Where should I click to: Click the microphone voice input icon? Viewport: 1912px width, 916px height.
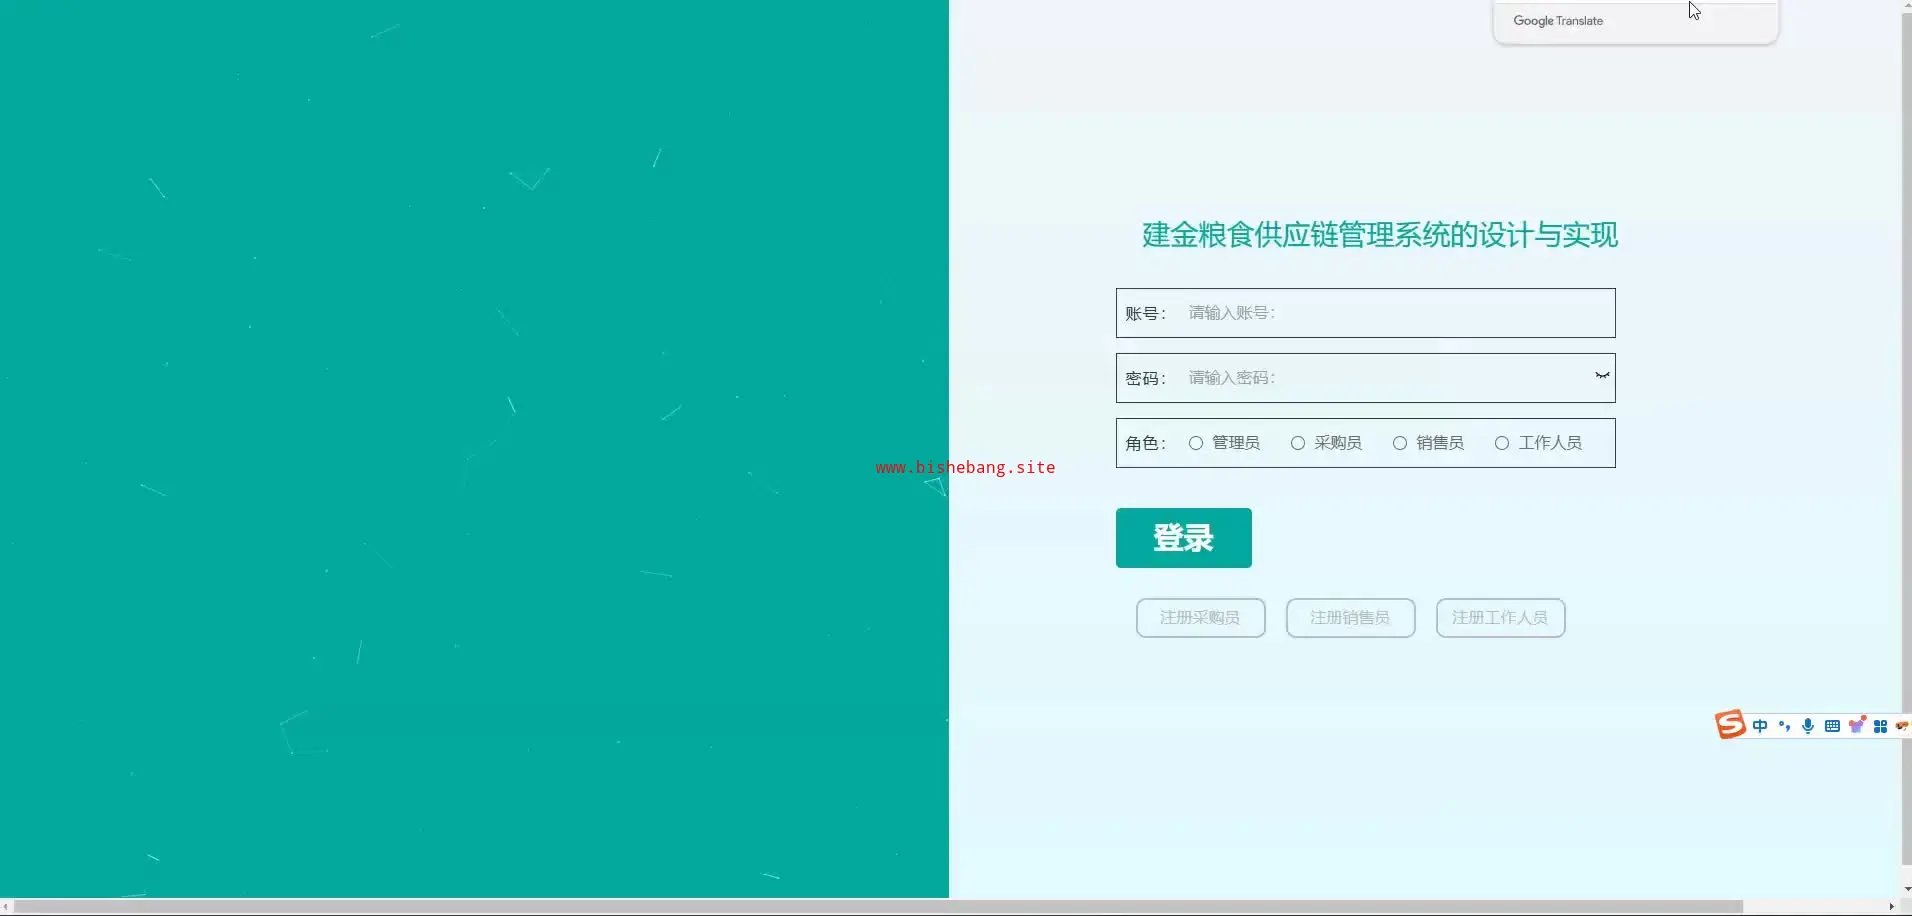pos(1808,726)
